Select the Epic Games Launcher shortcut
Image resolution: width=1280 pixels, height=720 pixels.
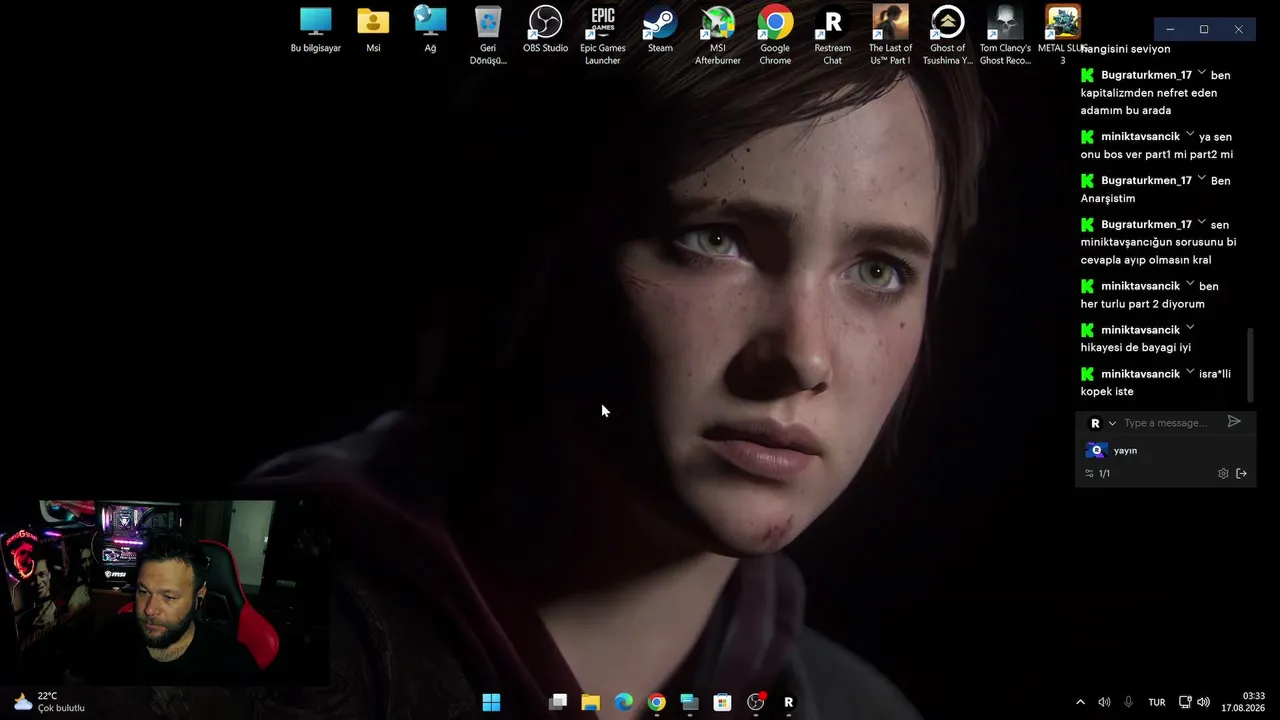click(x=603, y=35)
